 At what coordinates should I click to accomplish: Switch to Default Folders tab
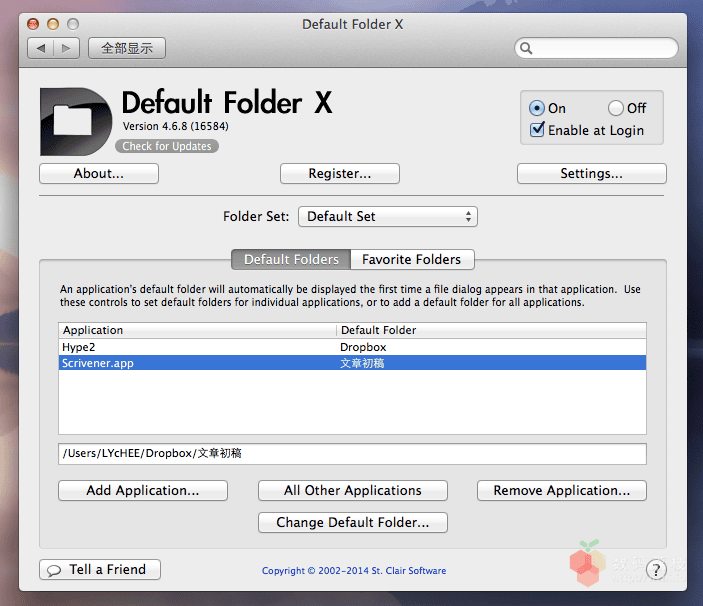[x=291, y=260]
